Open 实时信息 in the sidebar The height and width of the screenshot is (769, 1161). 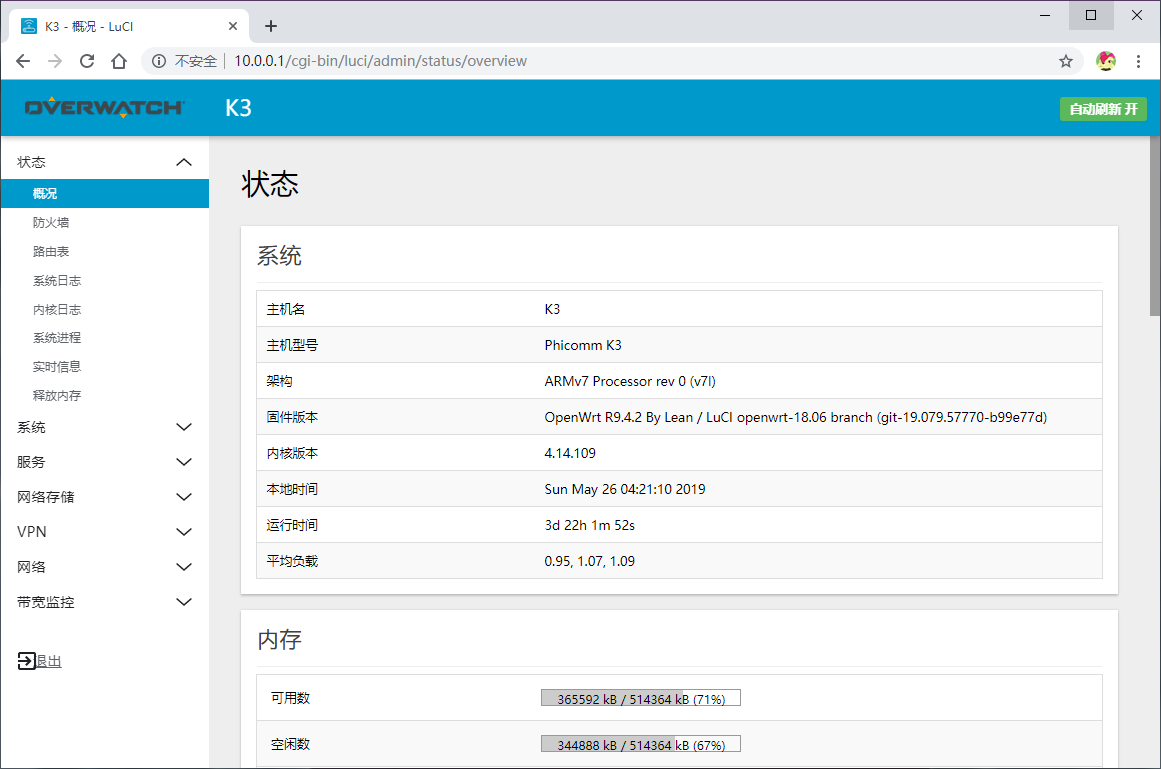[57, 367]
